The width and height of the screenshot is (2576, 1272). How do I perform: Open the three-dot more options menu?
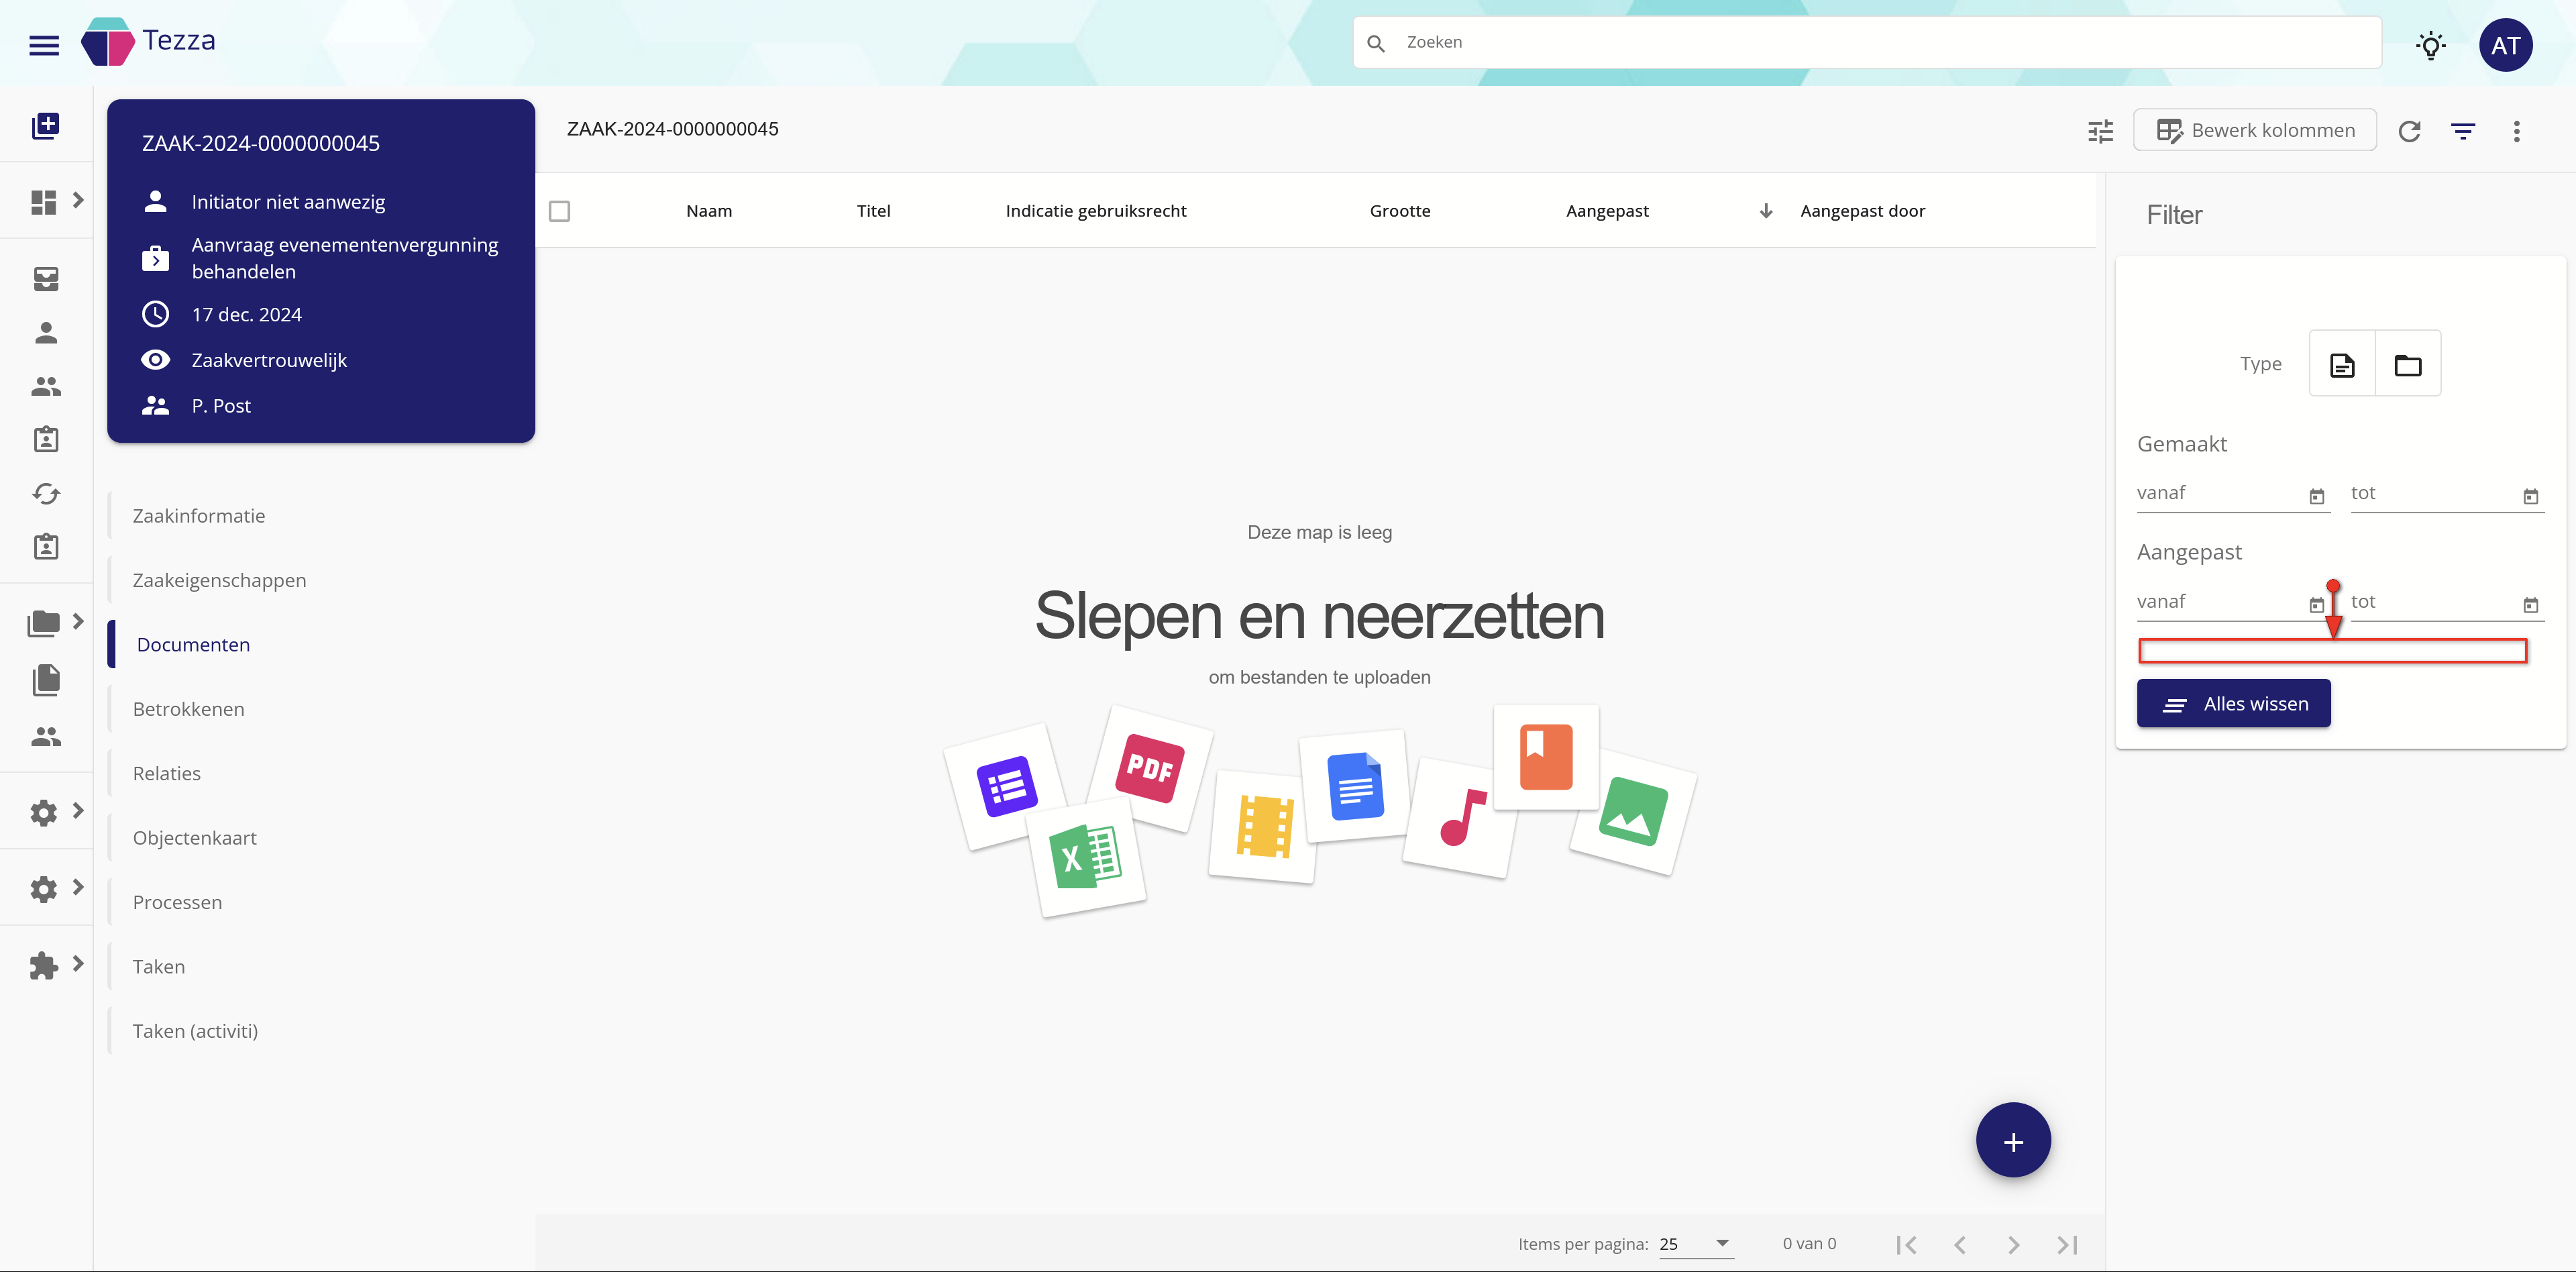[x=2517, y=131]
